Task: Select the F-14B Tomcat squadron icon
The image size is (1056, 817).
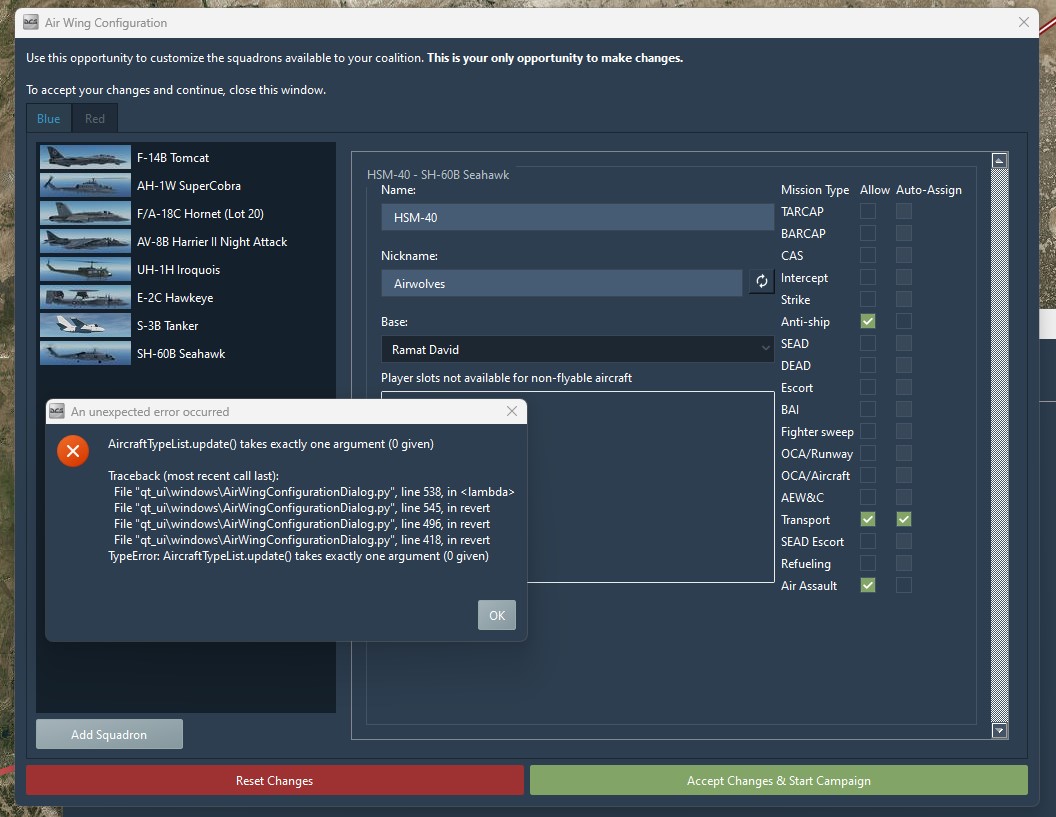Action: (85, 157)
